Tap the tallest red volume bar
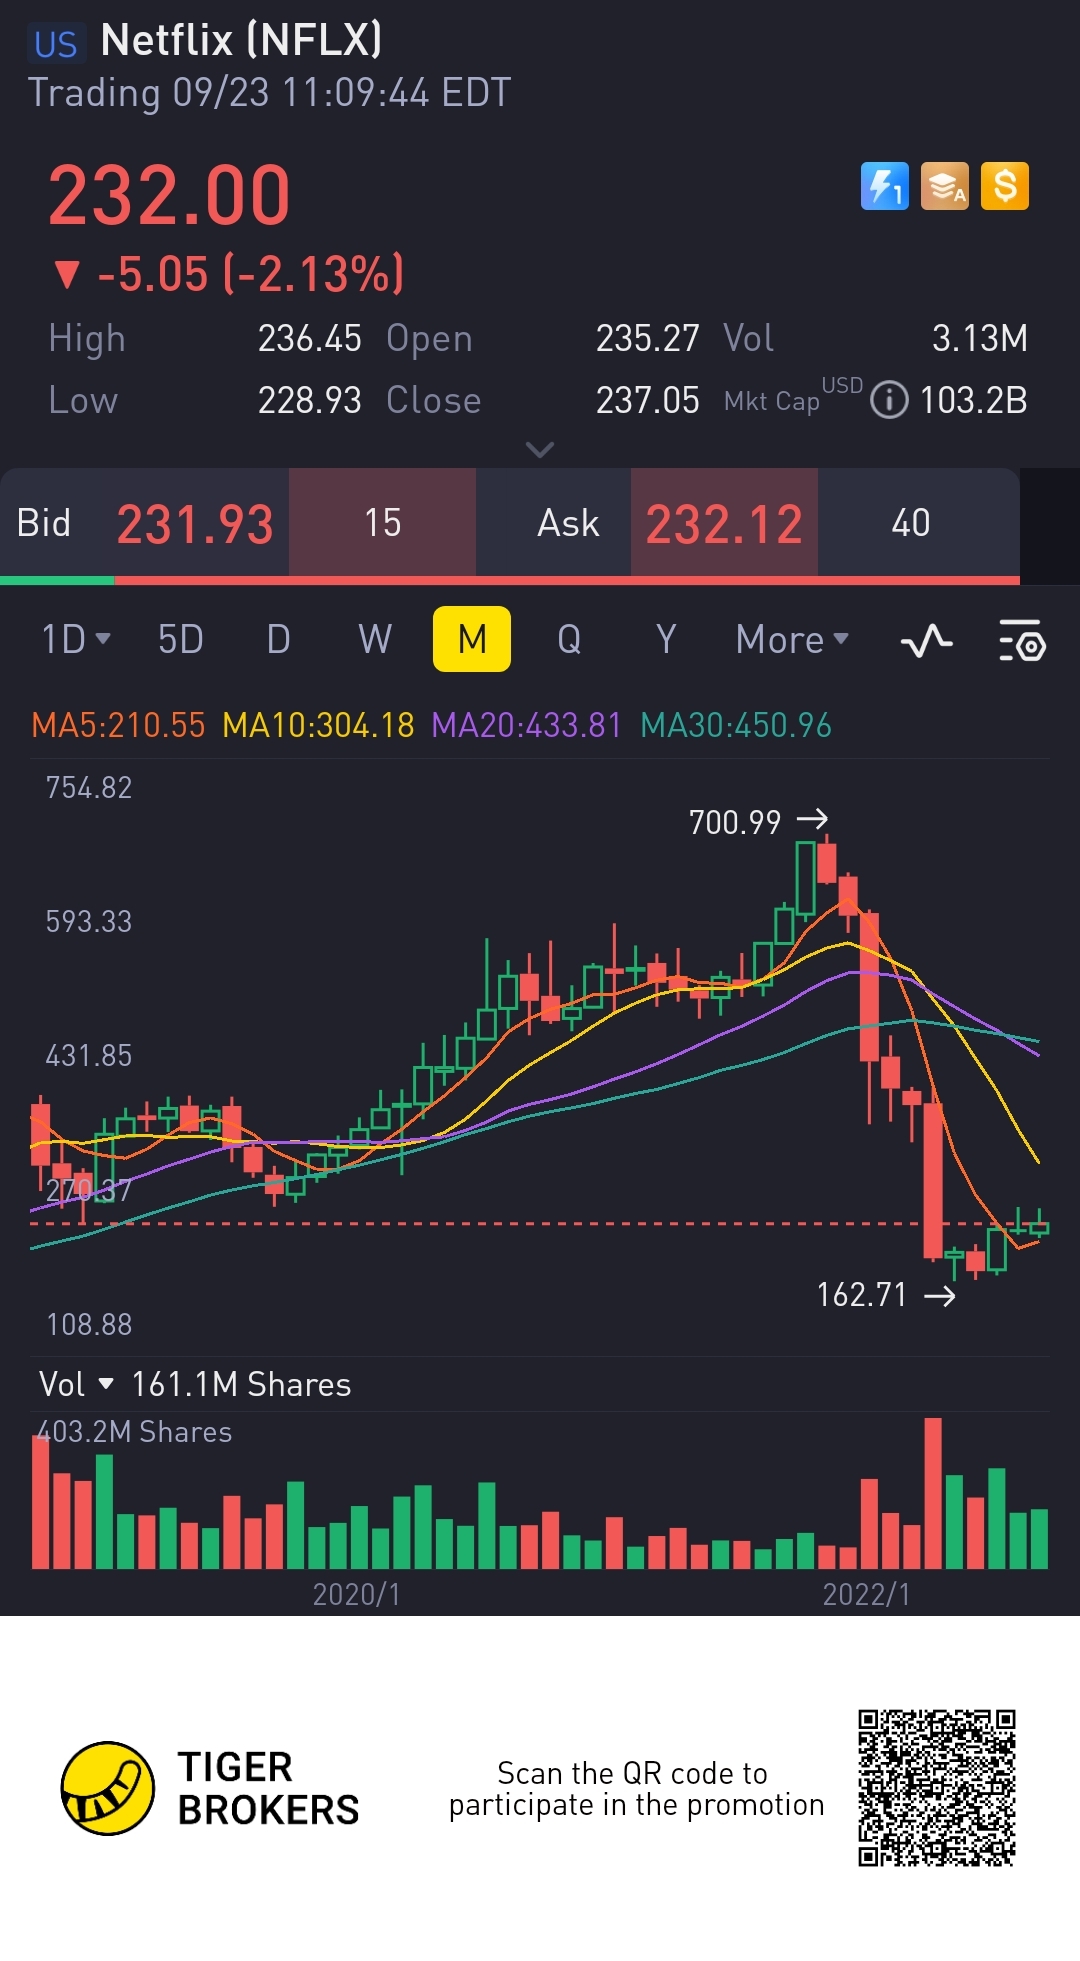1080x1961 pixels. [x=933, y=1492]
